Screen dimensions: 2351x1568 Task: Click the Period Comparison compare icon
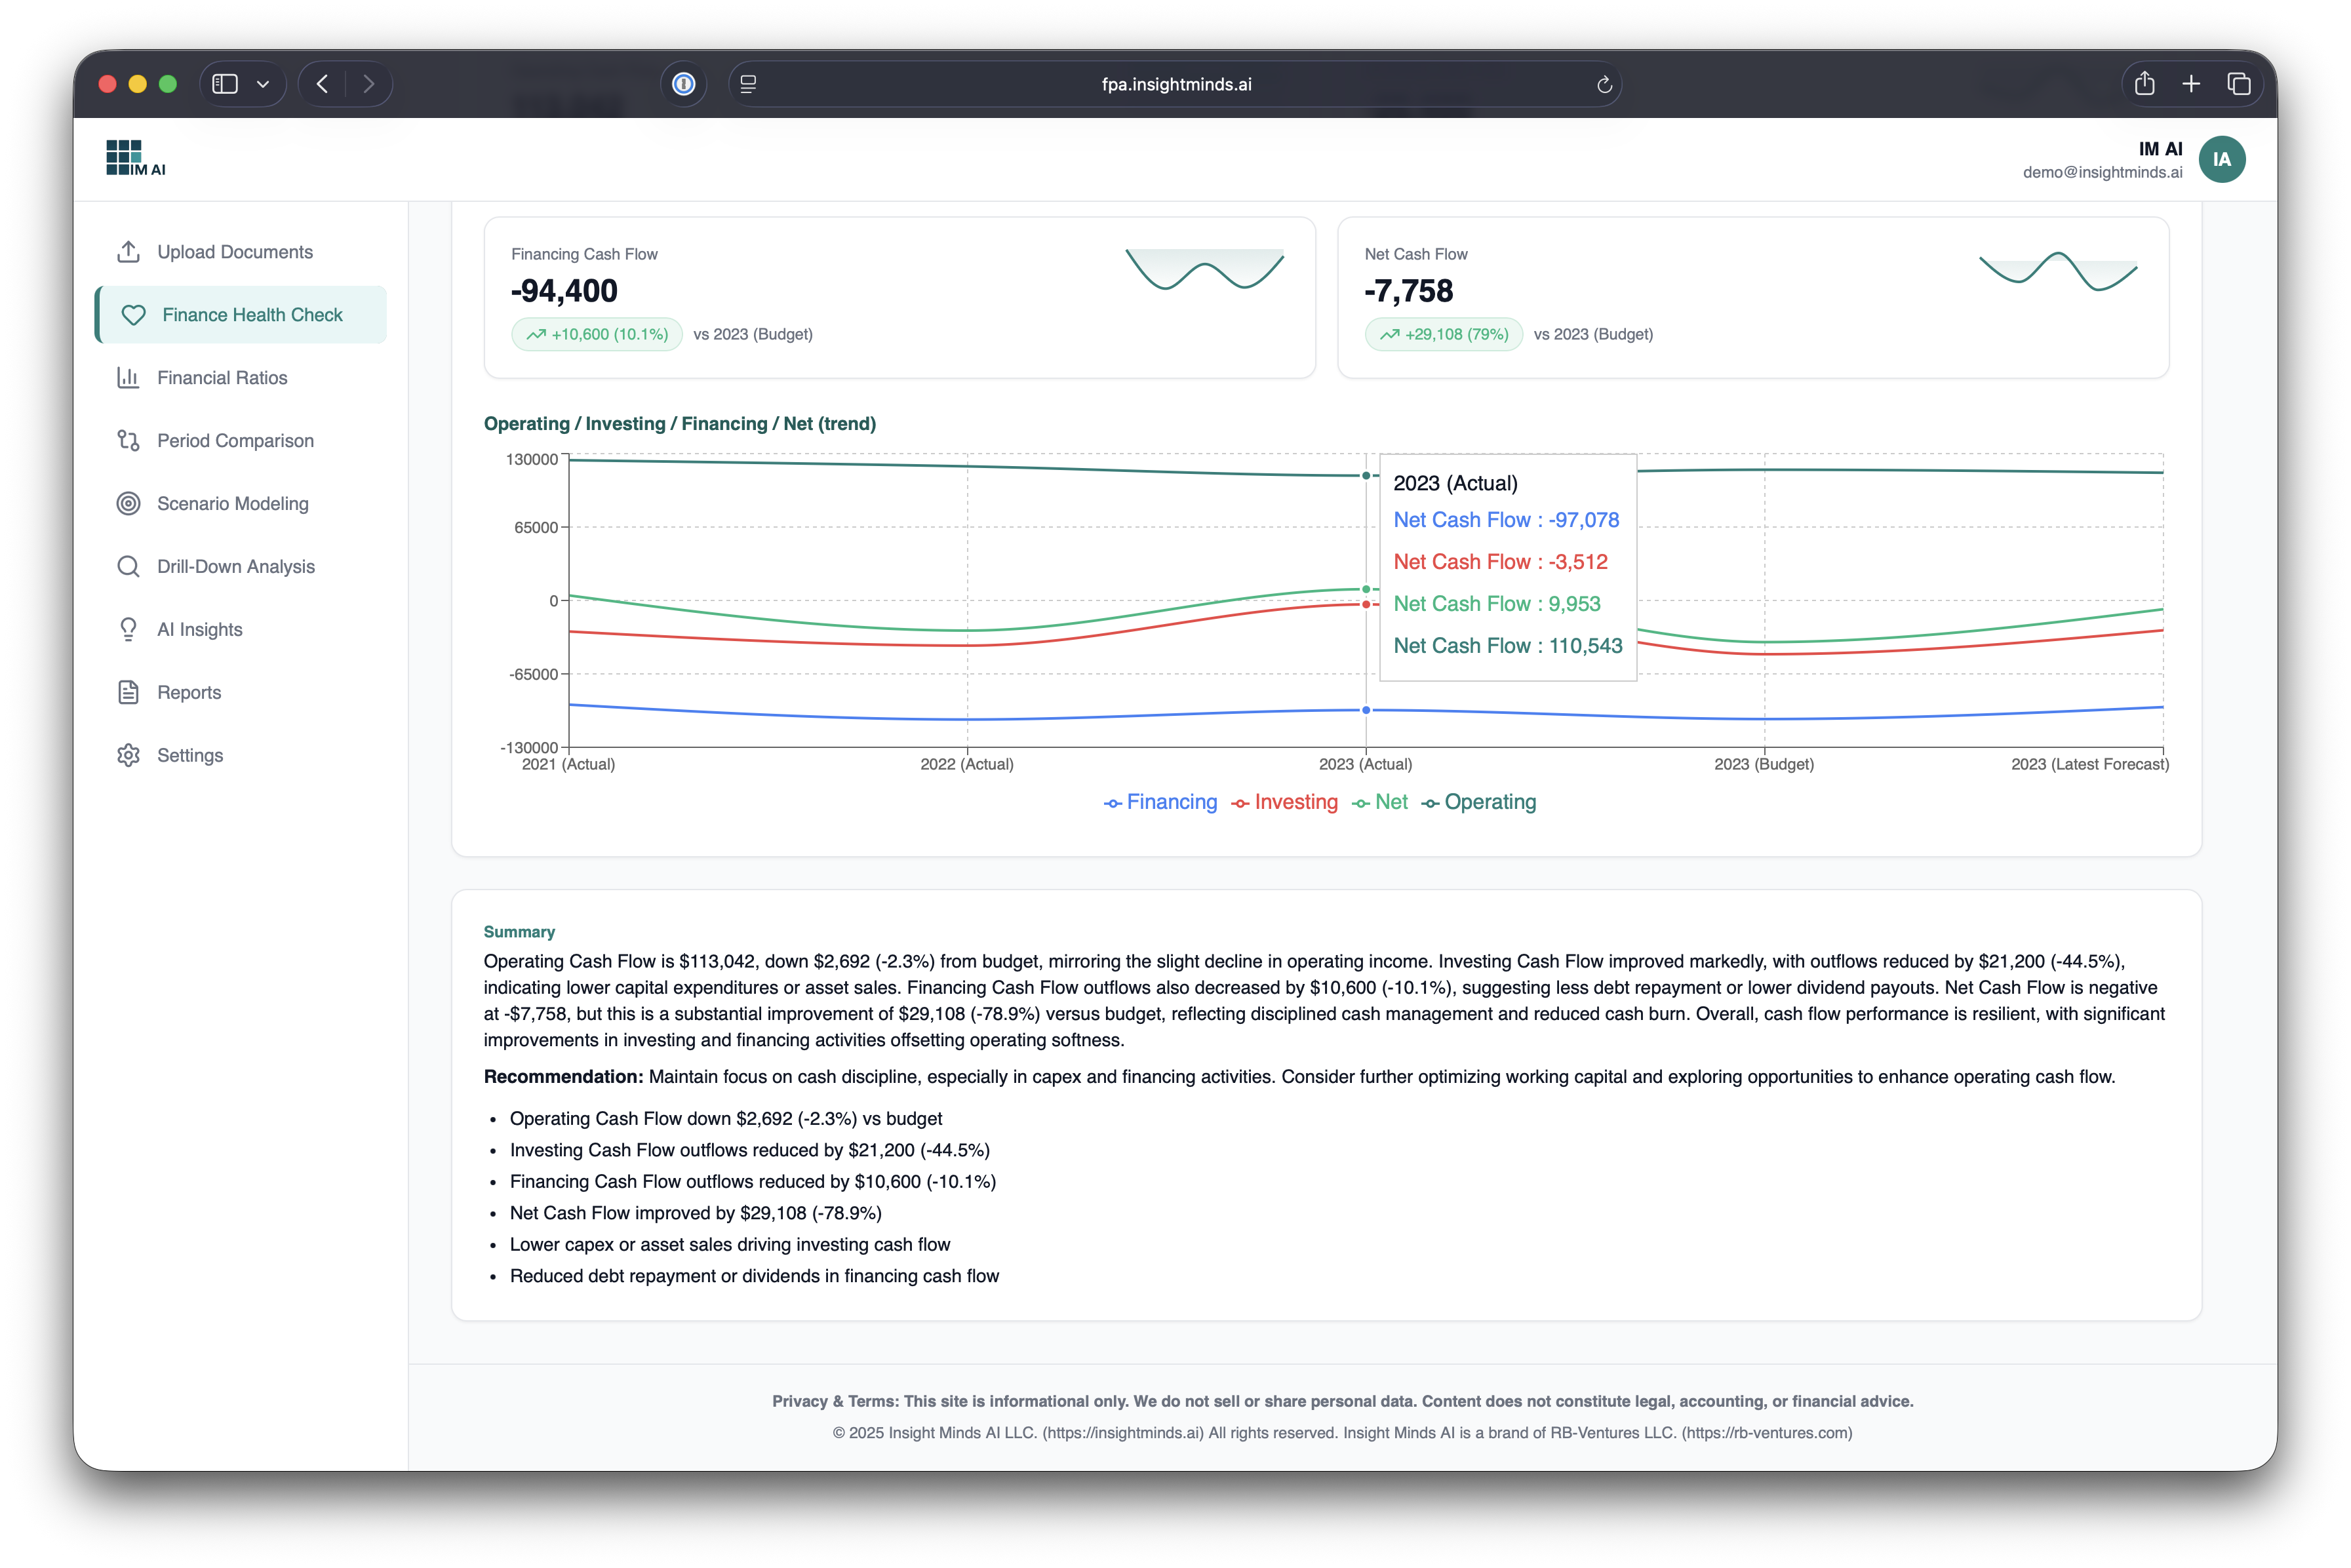coord(128,441)
